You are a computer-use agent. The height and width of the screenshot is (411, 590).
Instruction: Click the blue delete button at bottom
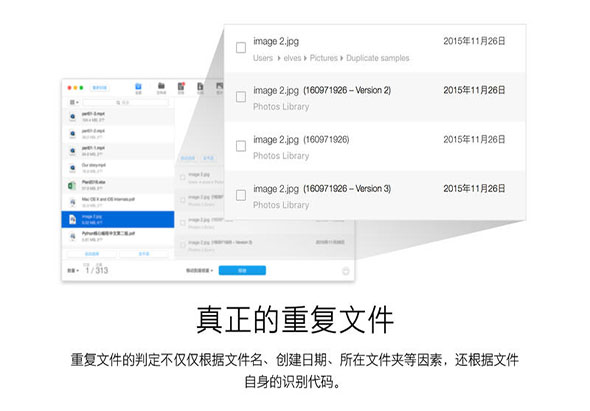[242, 270]
